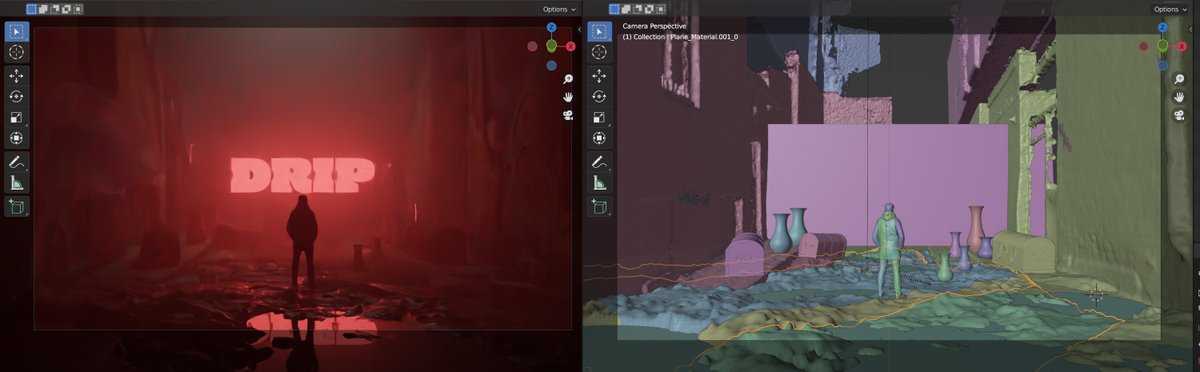Enable Subtract selection mode in right viewport header
Screen dimensions: 1200x372
click(x=638, y=9)
